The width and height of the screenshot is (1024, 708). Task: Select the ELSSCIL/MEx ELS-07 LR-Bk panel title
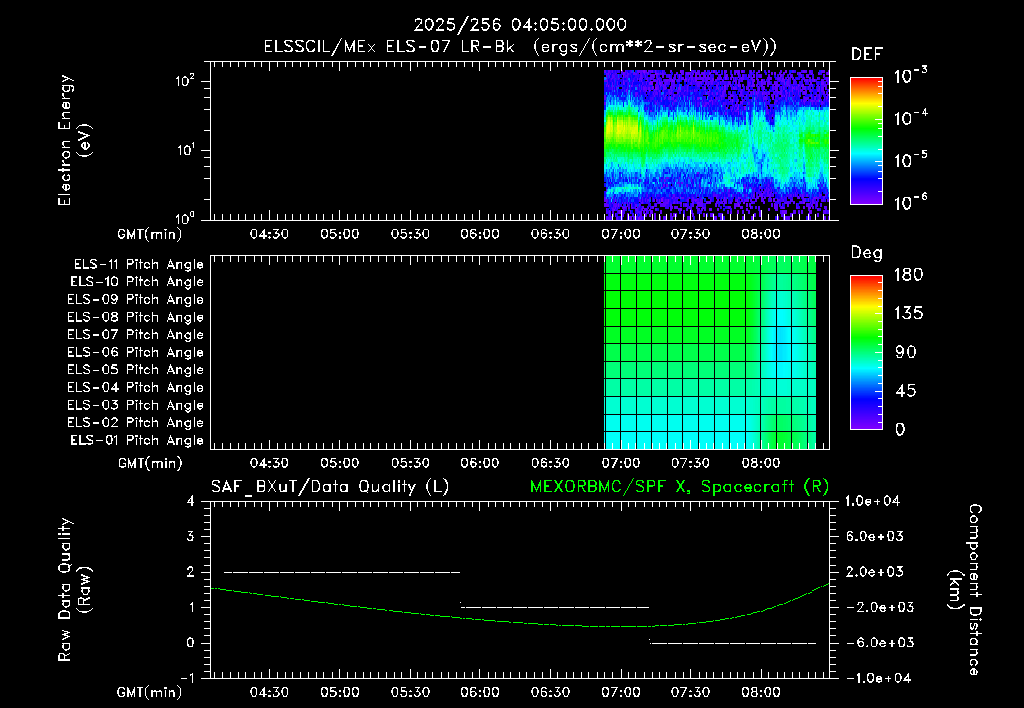[x=520, y=47]
